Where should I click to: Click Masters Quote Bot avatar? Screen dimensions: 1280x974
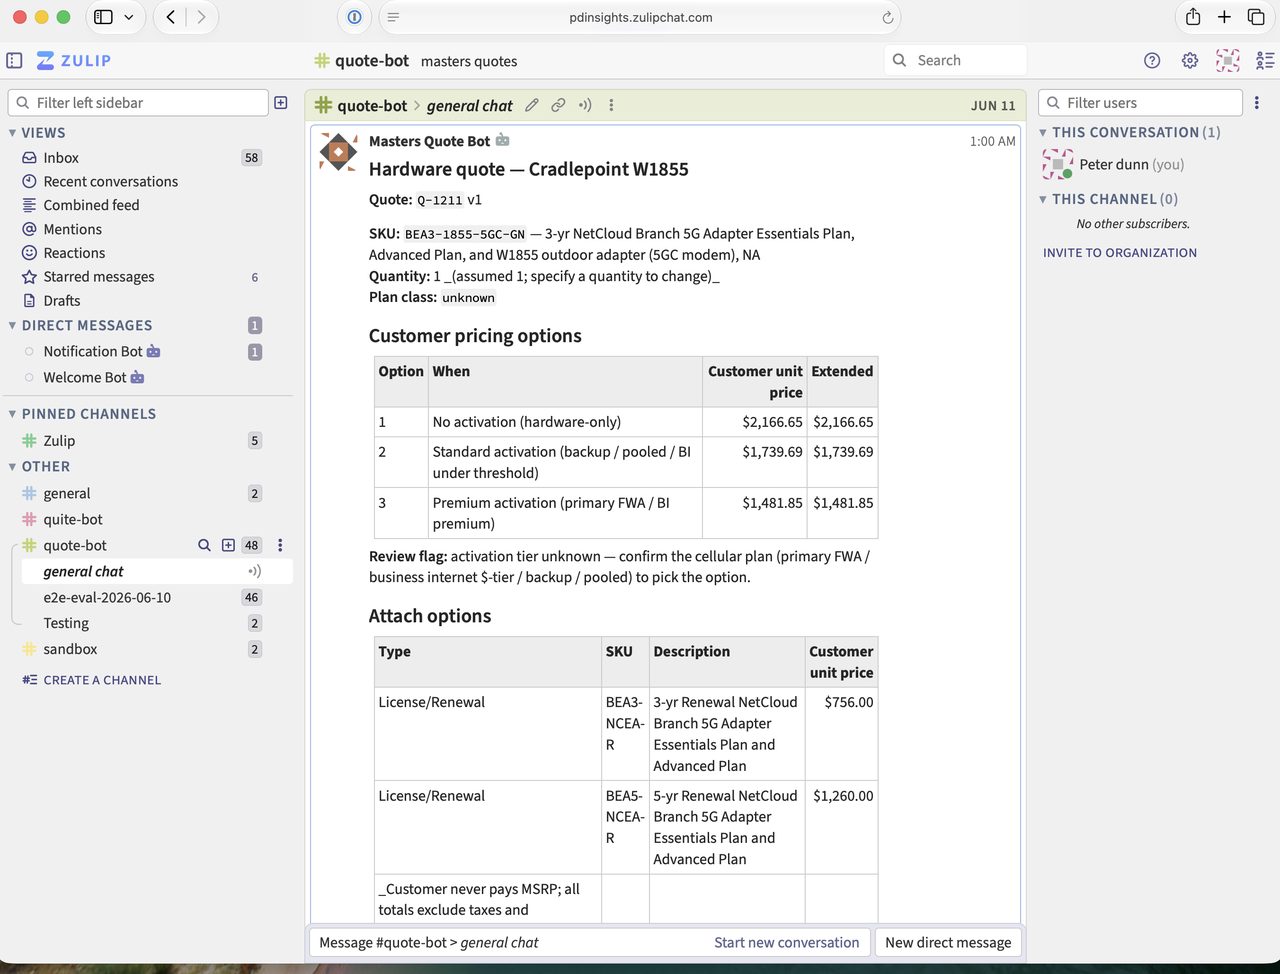338,152
